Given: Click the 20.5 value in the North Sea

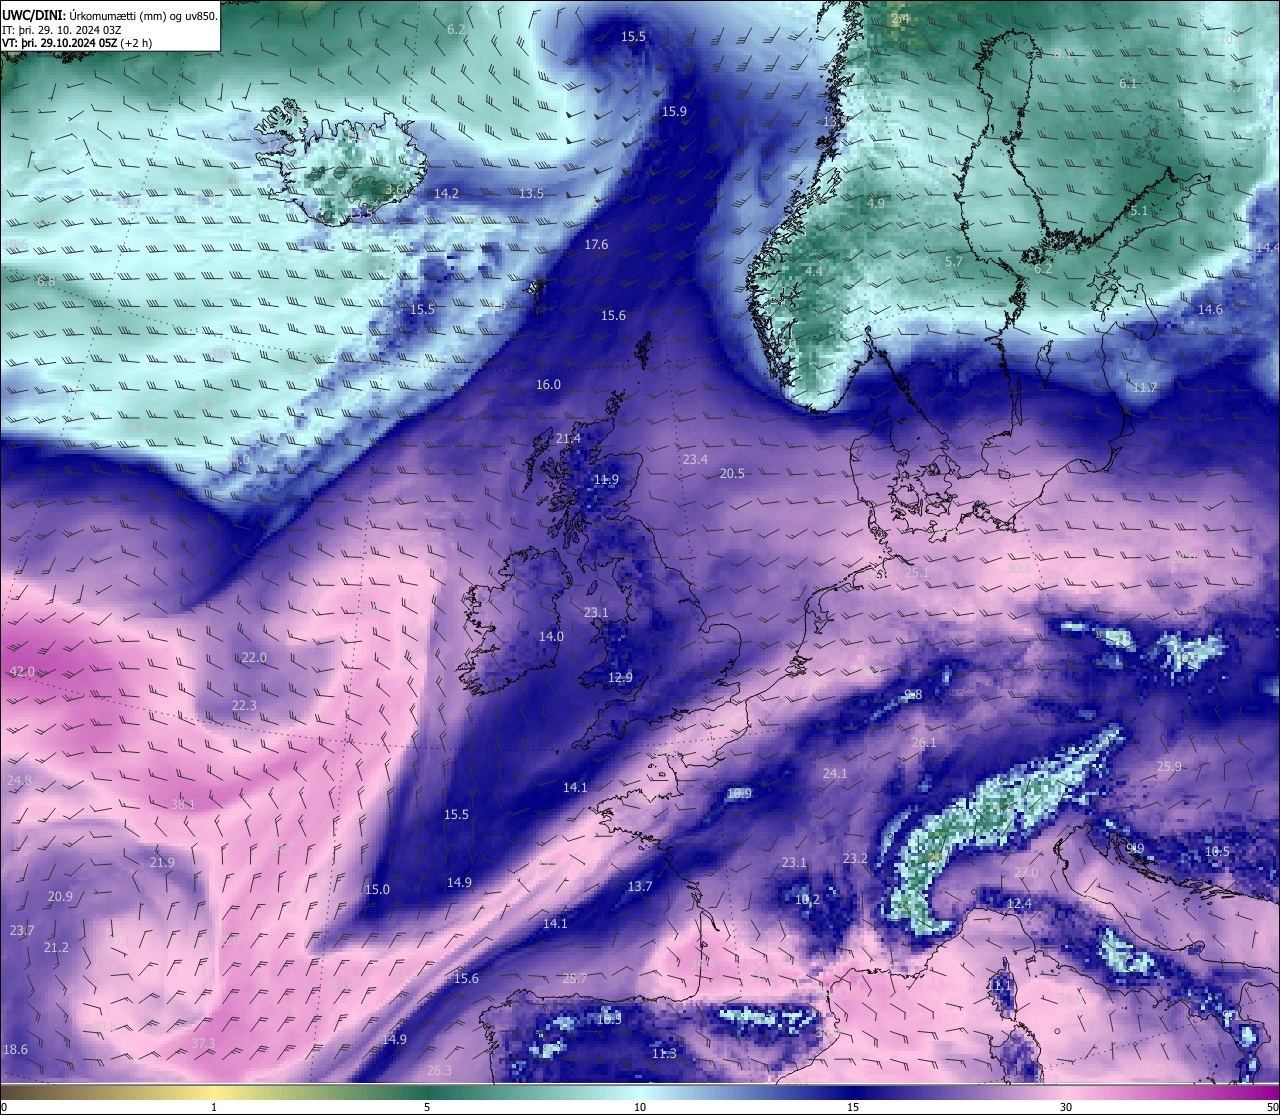Looking at the screenshot, I should (x=732, y=473).
